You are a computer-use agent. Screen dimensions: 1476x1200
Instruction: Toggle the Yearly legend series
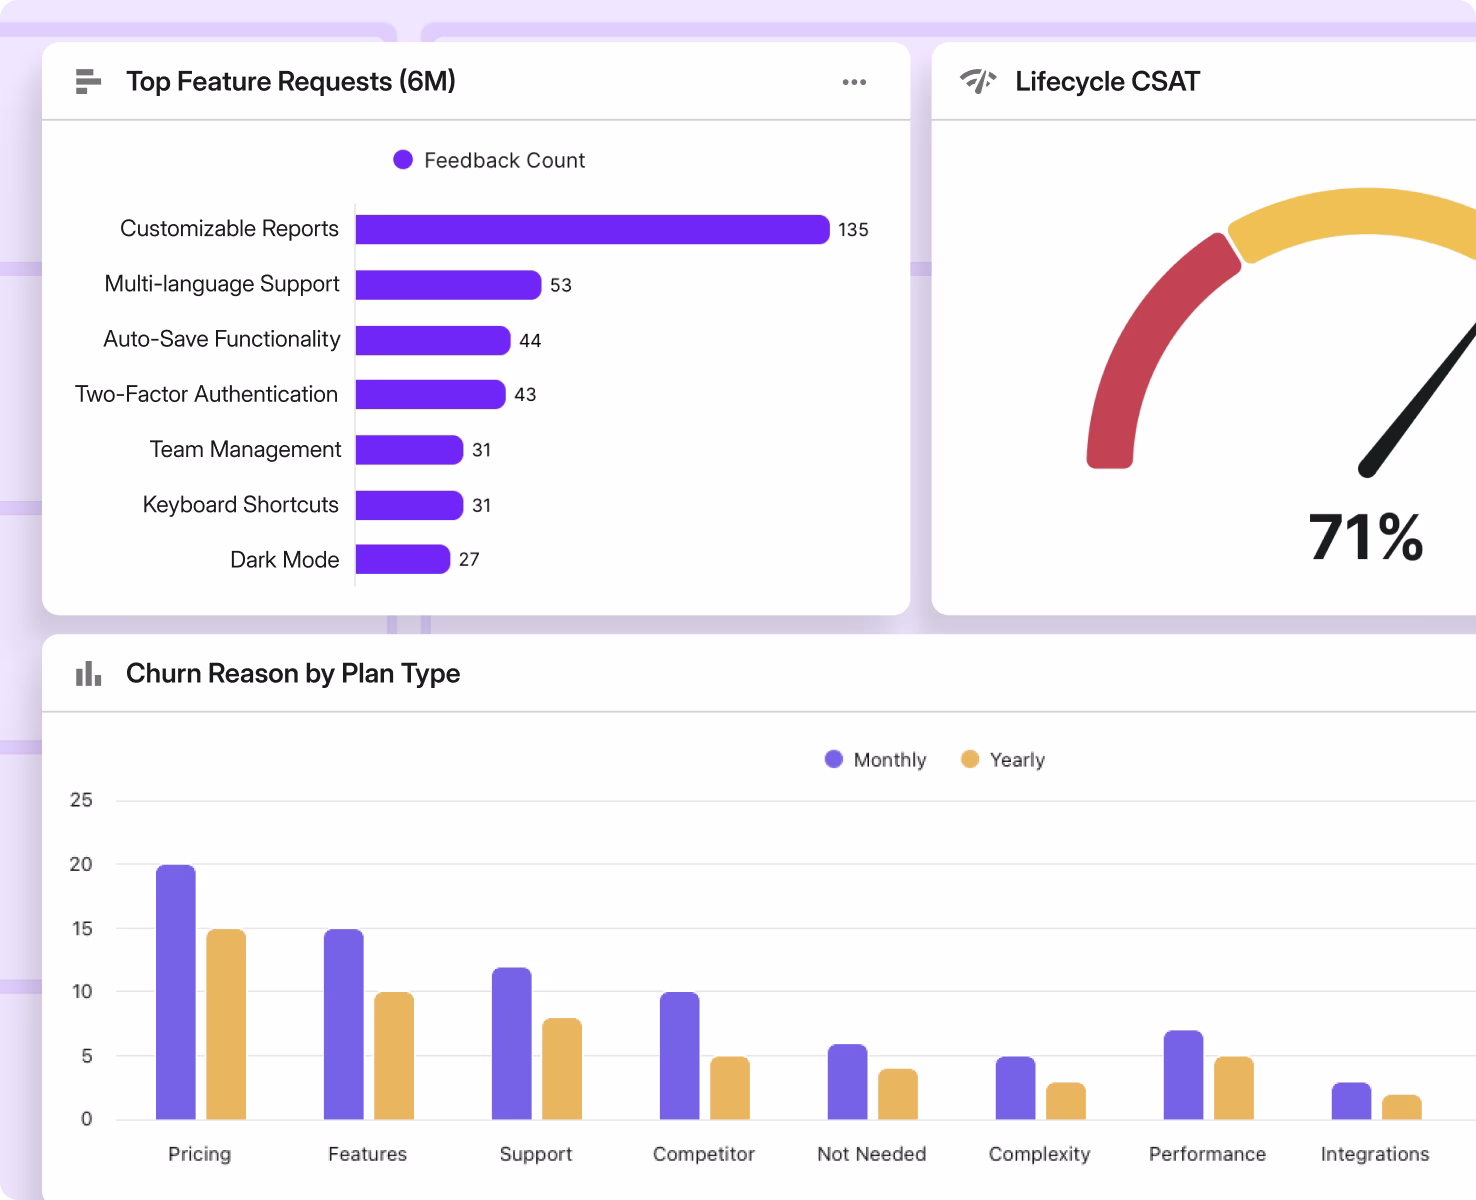coord(1002,760)
